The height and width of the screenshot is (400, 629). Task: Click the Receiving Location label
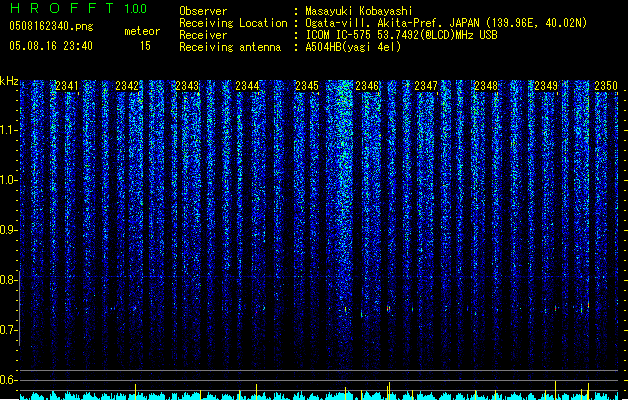coord(233,23)
